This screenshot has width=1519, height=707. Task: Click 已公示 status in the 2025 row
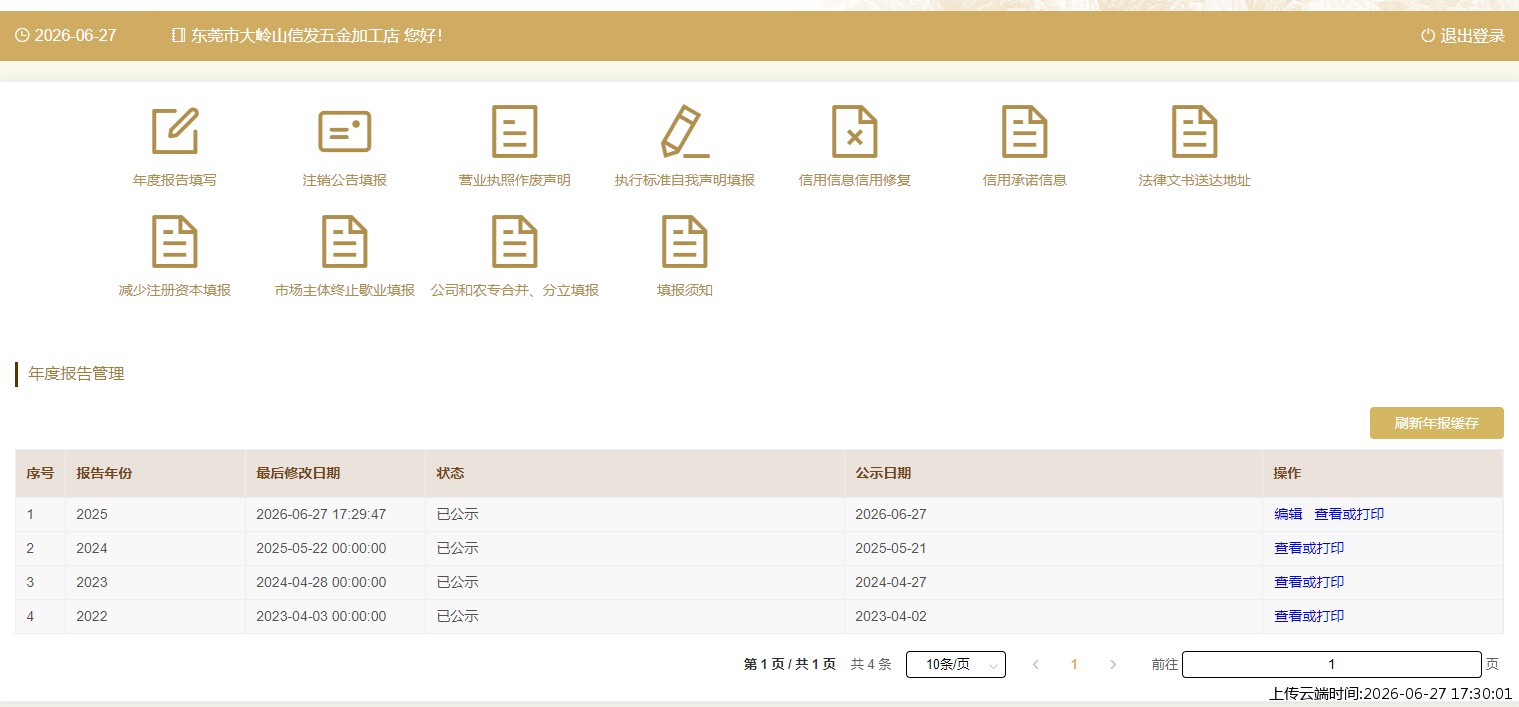[x=457, y=514]
